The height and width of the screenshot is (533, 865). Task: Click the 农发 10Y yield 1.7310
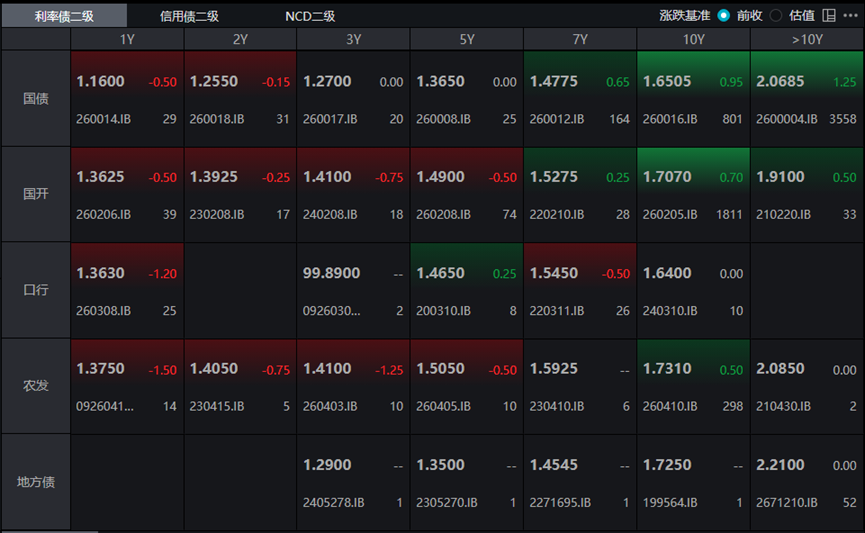click(x=667, y=369)
